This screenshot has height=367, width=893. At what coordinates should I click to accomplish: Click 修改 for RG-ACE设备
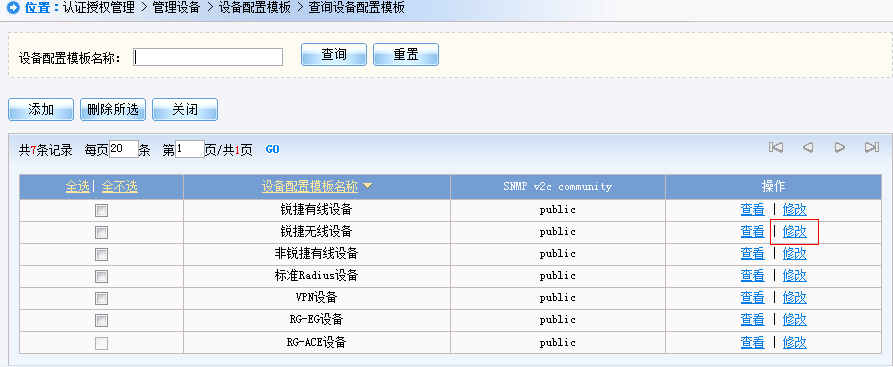795,342
